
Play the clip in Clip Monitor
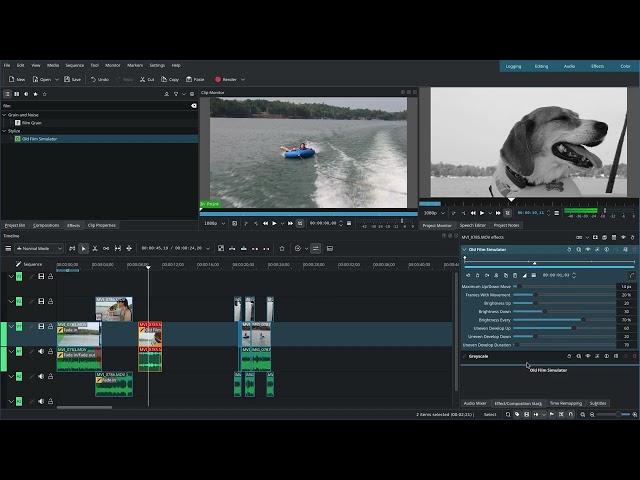coord(274,223)
